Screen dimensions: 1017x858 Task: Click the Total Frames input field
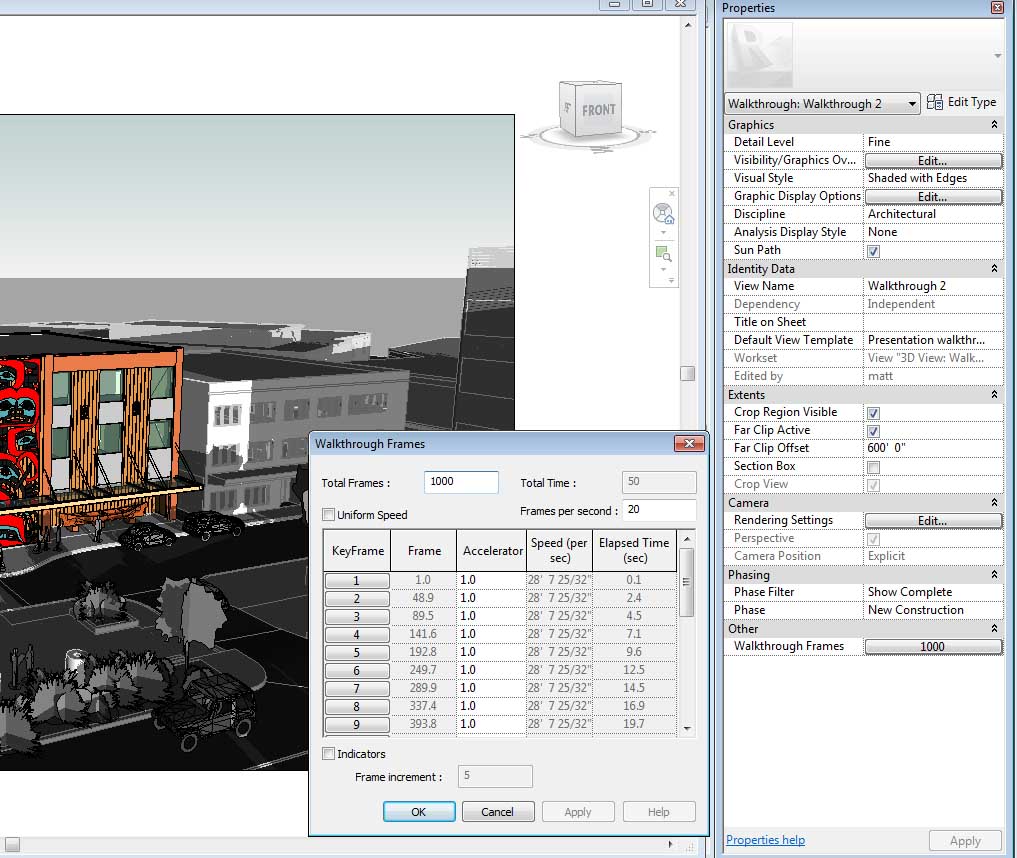pyautogui.click(x=461, y=482)
